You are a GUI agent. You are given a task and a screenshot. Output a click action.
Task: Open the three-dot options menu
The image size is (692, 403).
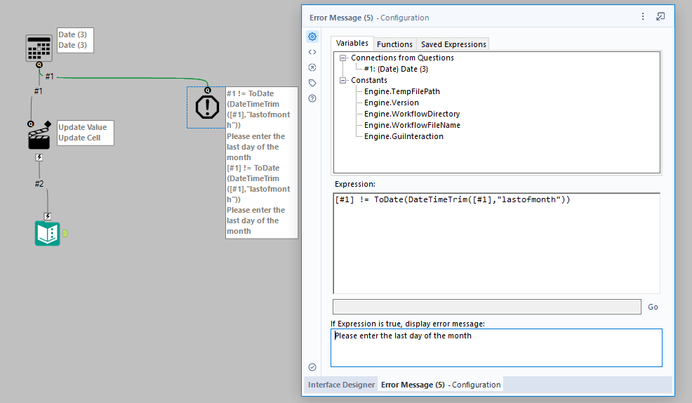pos(643,16)
